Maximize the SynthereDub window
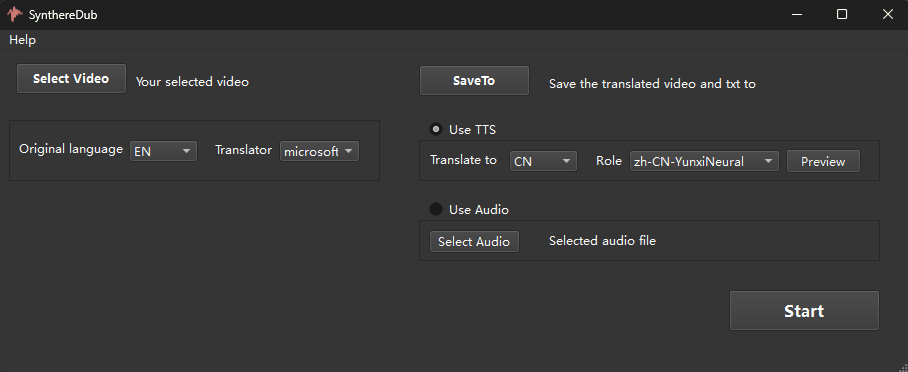The width and height of the screenshot is (908, 372). pos(842,14)
